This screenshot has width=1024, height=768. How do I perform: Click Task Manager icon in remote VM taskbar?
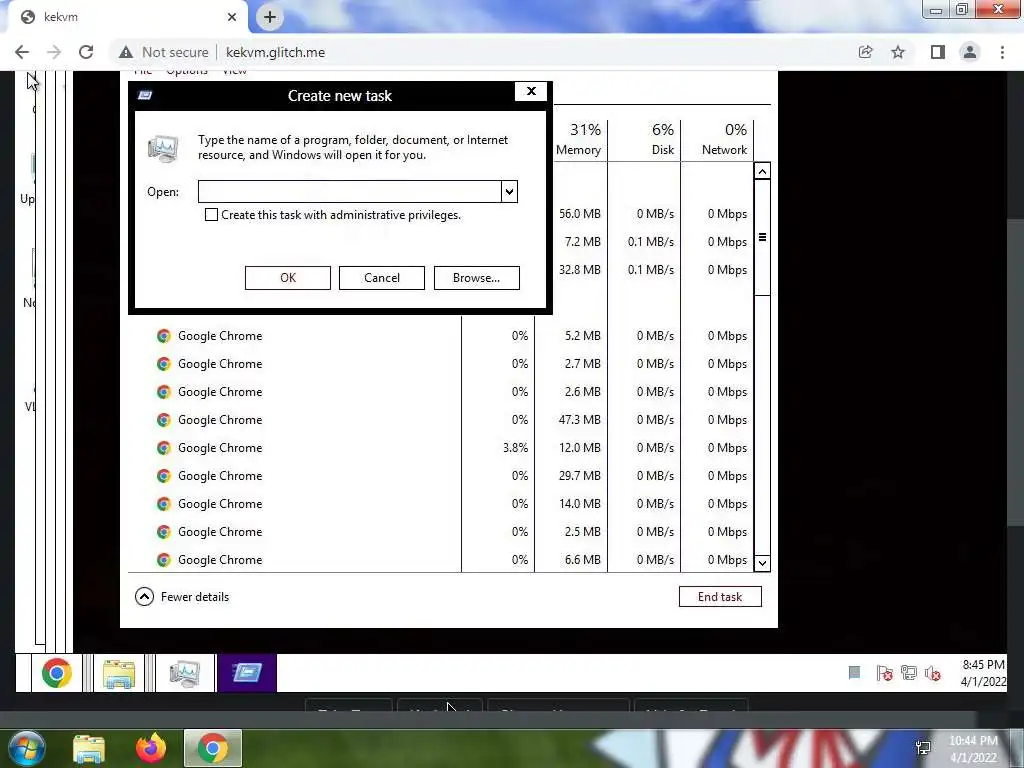pos(185,673)
